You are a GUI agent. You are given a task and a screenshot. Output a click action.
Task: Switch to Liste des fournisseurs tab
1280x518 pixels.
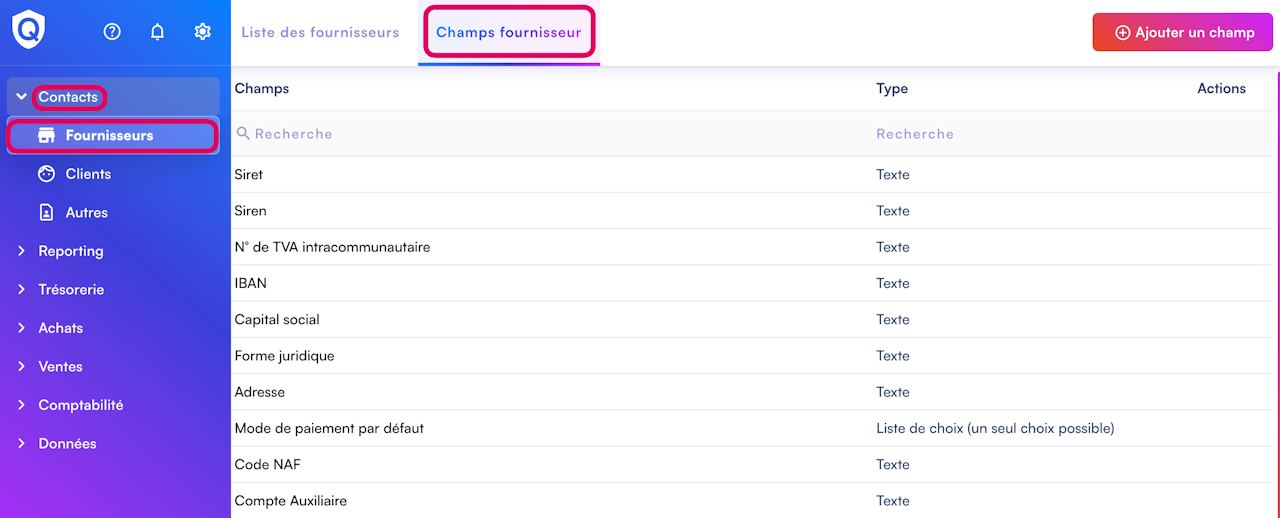pos(320,32)
